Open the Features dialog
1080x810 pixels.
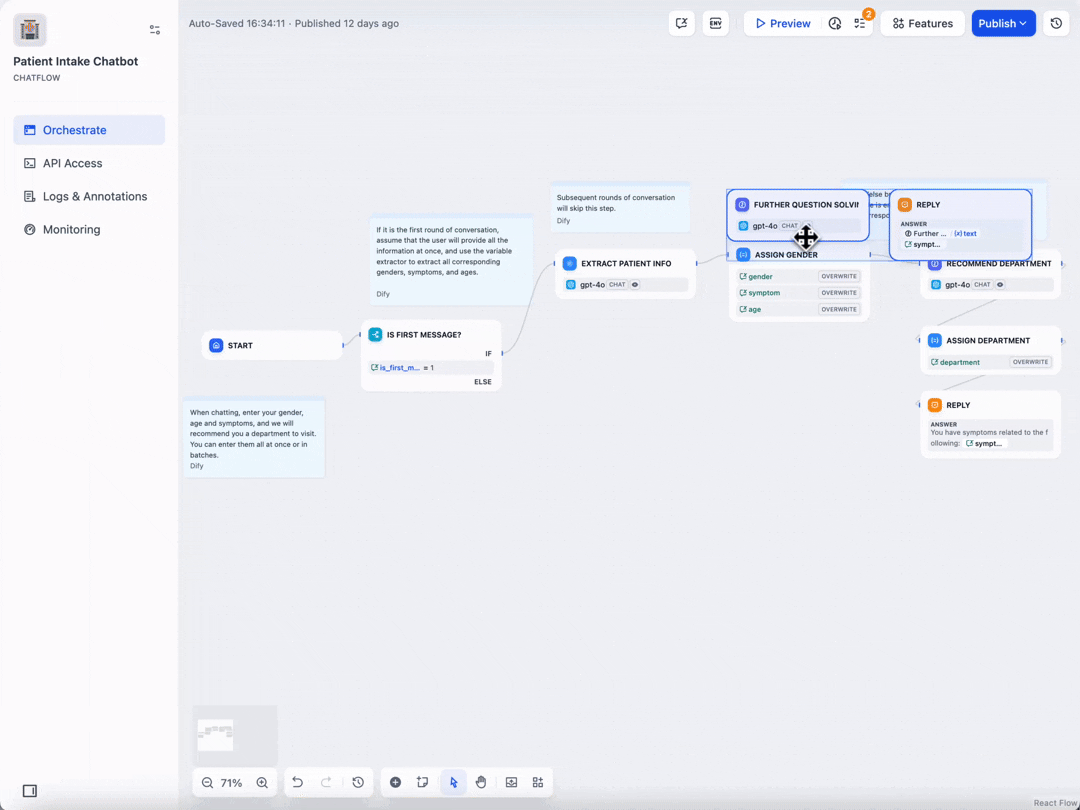(x=922, y=22)
